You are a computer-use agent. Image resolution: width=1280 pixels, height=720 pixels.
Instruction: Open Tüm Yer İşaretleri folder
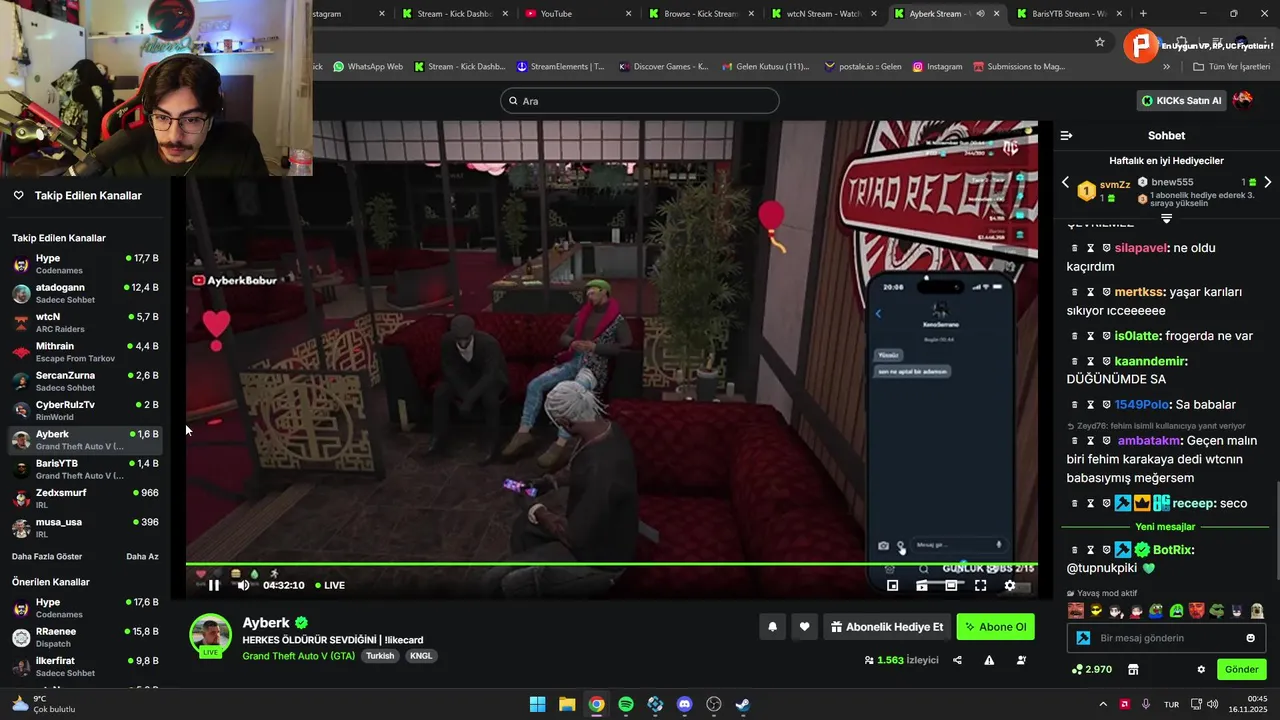[x=1233, y=67]
